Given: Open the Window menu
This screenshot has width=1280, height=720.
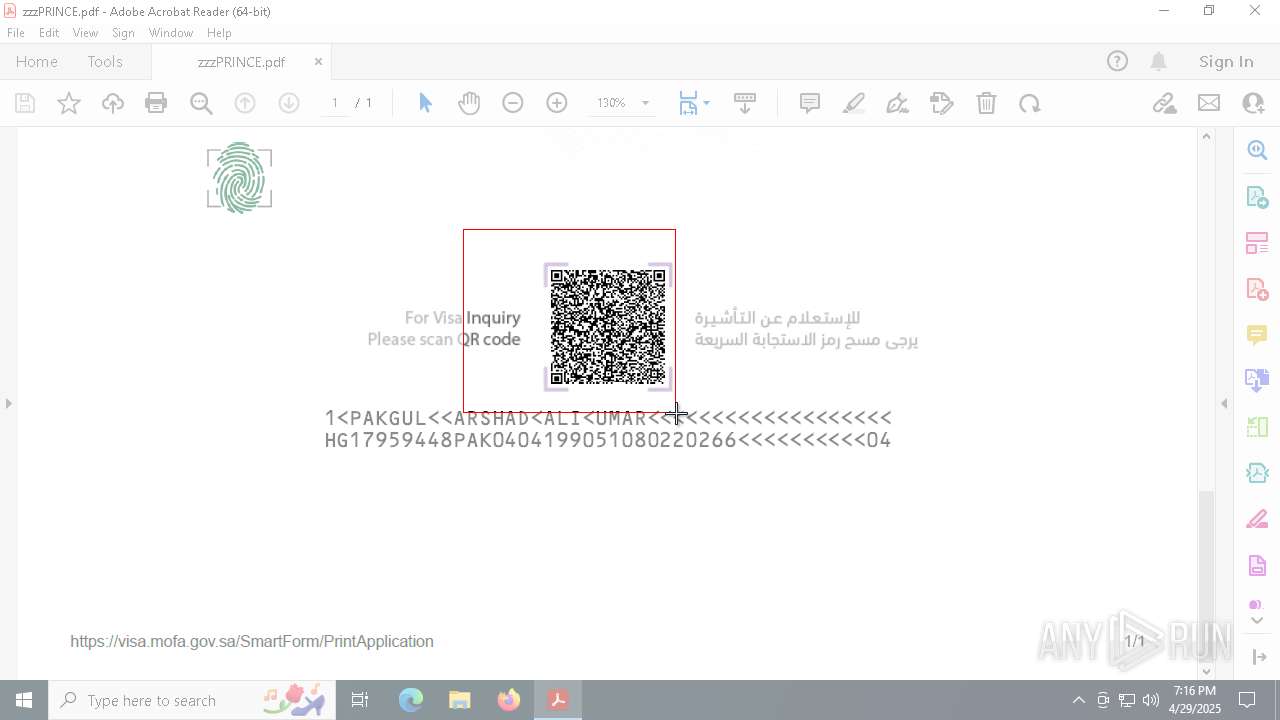Looking at the screenshot, I should pyautogui.click(x=171, y=33).
